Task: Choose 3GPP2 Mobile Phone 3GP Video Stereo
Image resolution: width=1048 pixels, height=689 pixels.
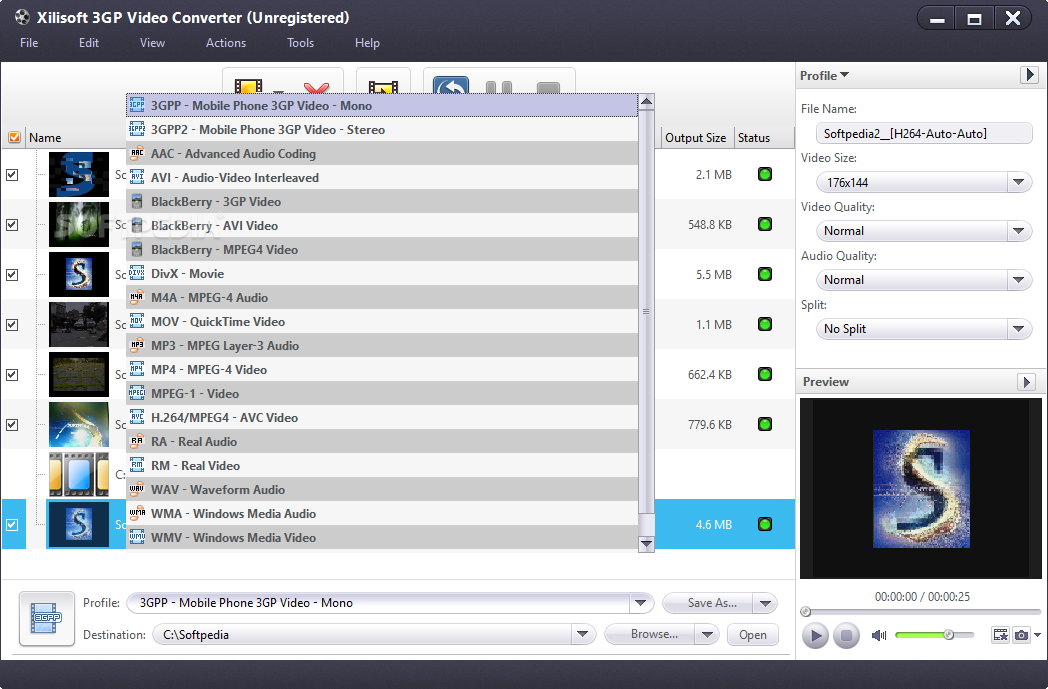Action: click(x=382, y=130)
